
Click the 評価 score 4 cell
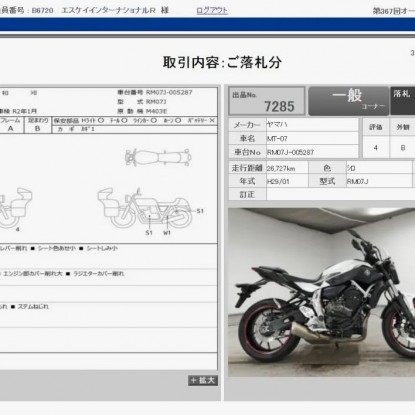(x=375, y=147)
